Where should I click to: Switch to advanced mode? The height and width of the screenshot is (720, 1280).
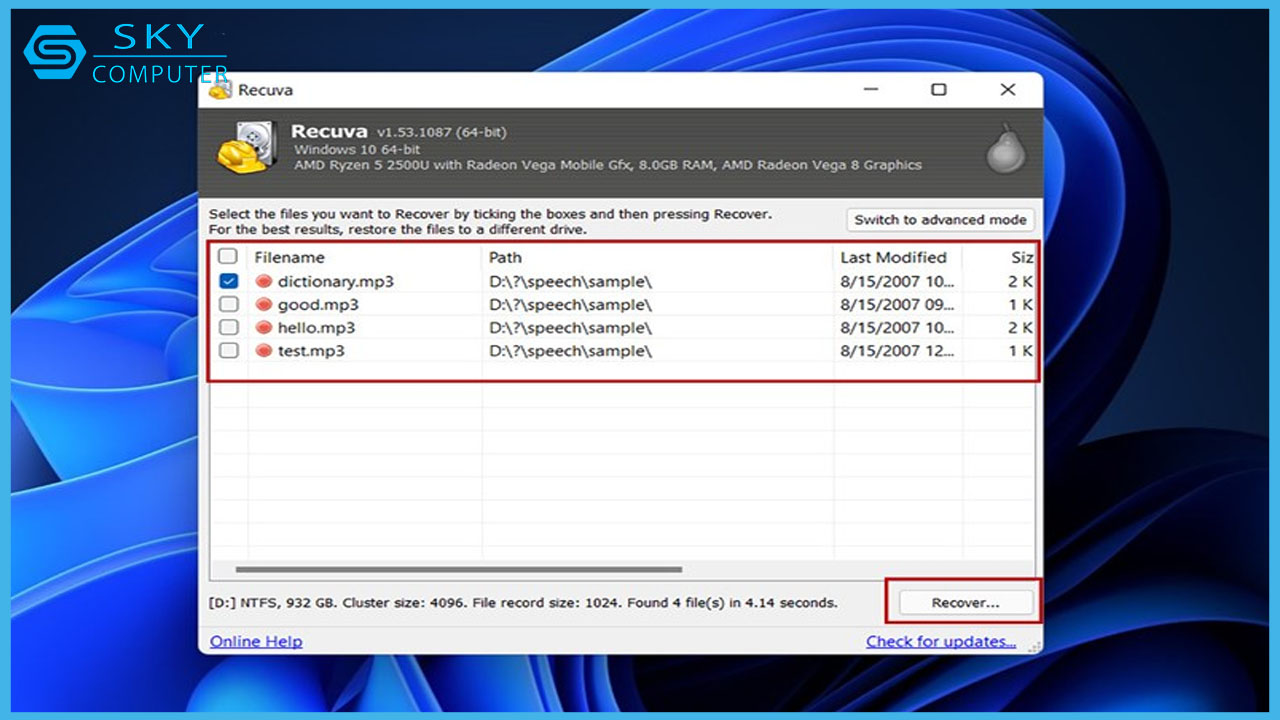pyautogui.click(x=940, y=220)
